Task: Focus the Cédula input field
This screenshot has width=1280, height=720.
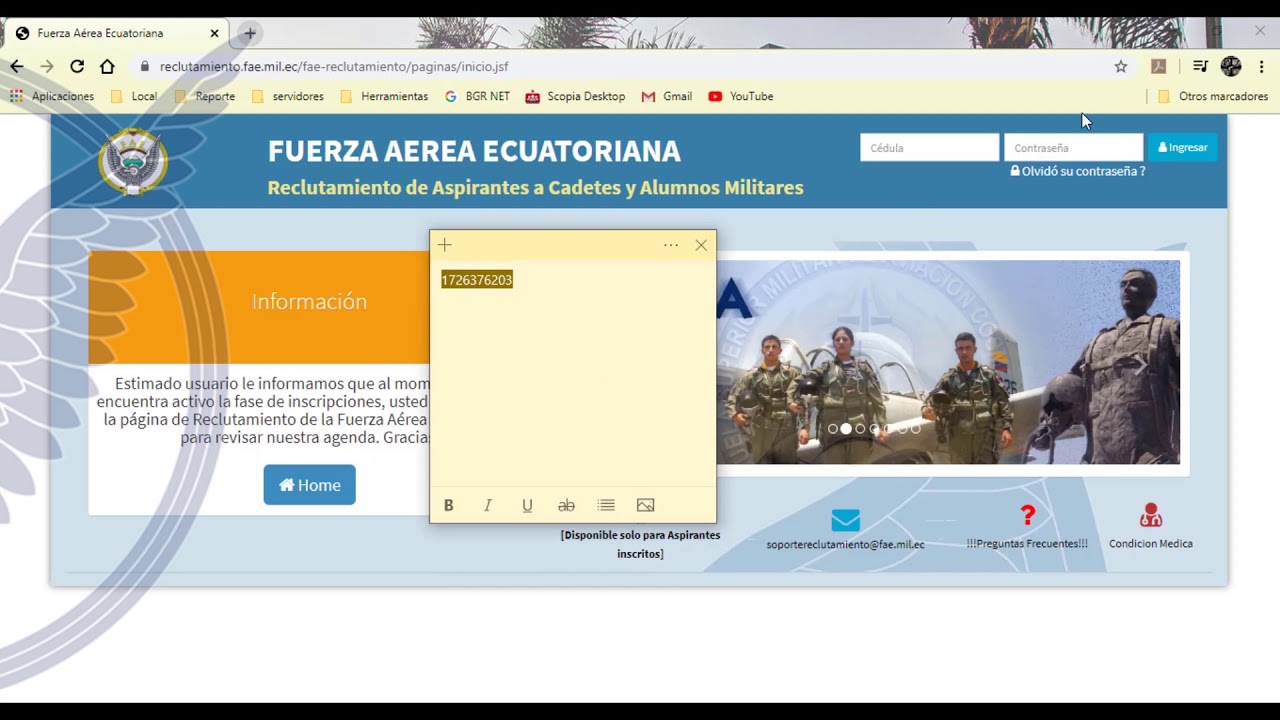Action: pyautogui.click(x=929, y=147)
